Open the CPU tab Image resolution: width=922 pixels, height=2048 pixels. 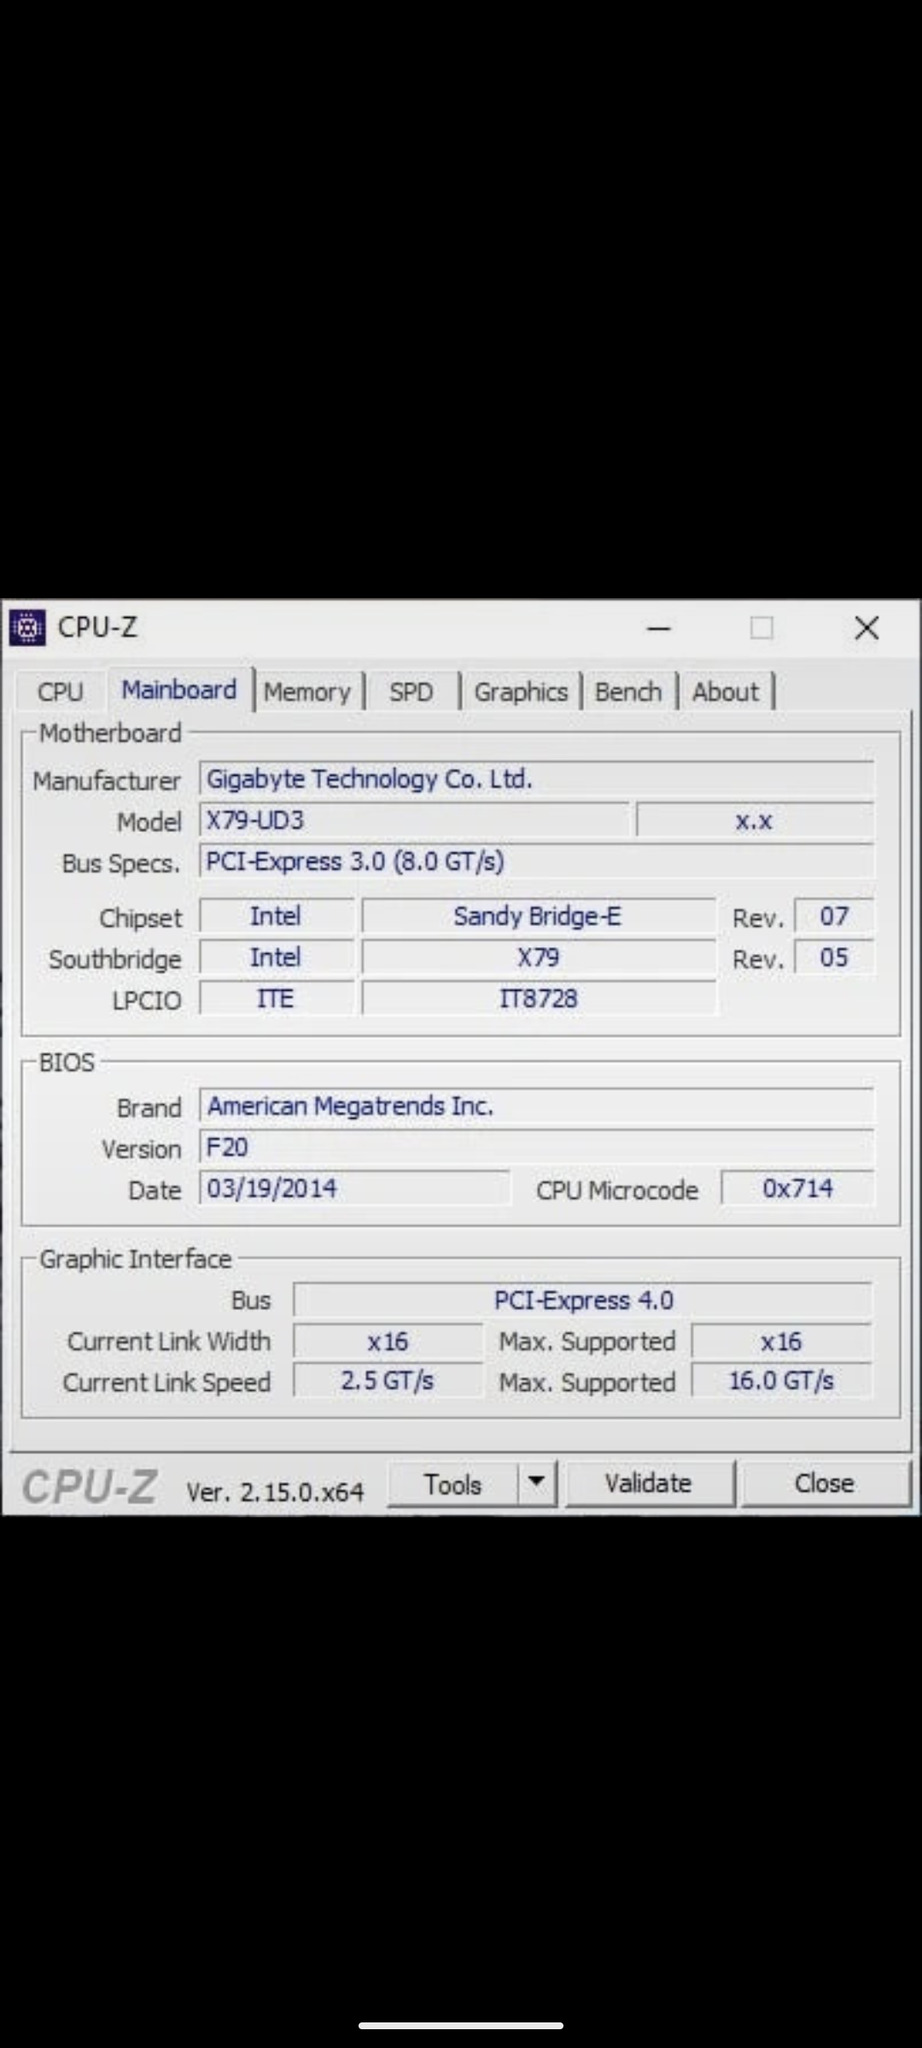(60, 692)
